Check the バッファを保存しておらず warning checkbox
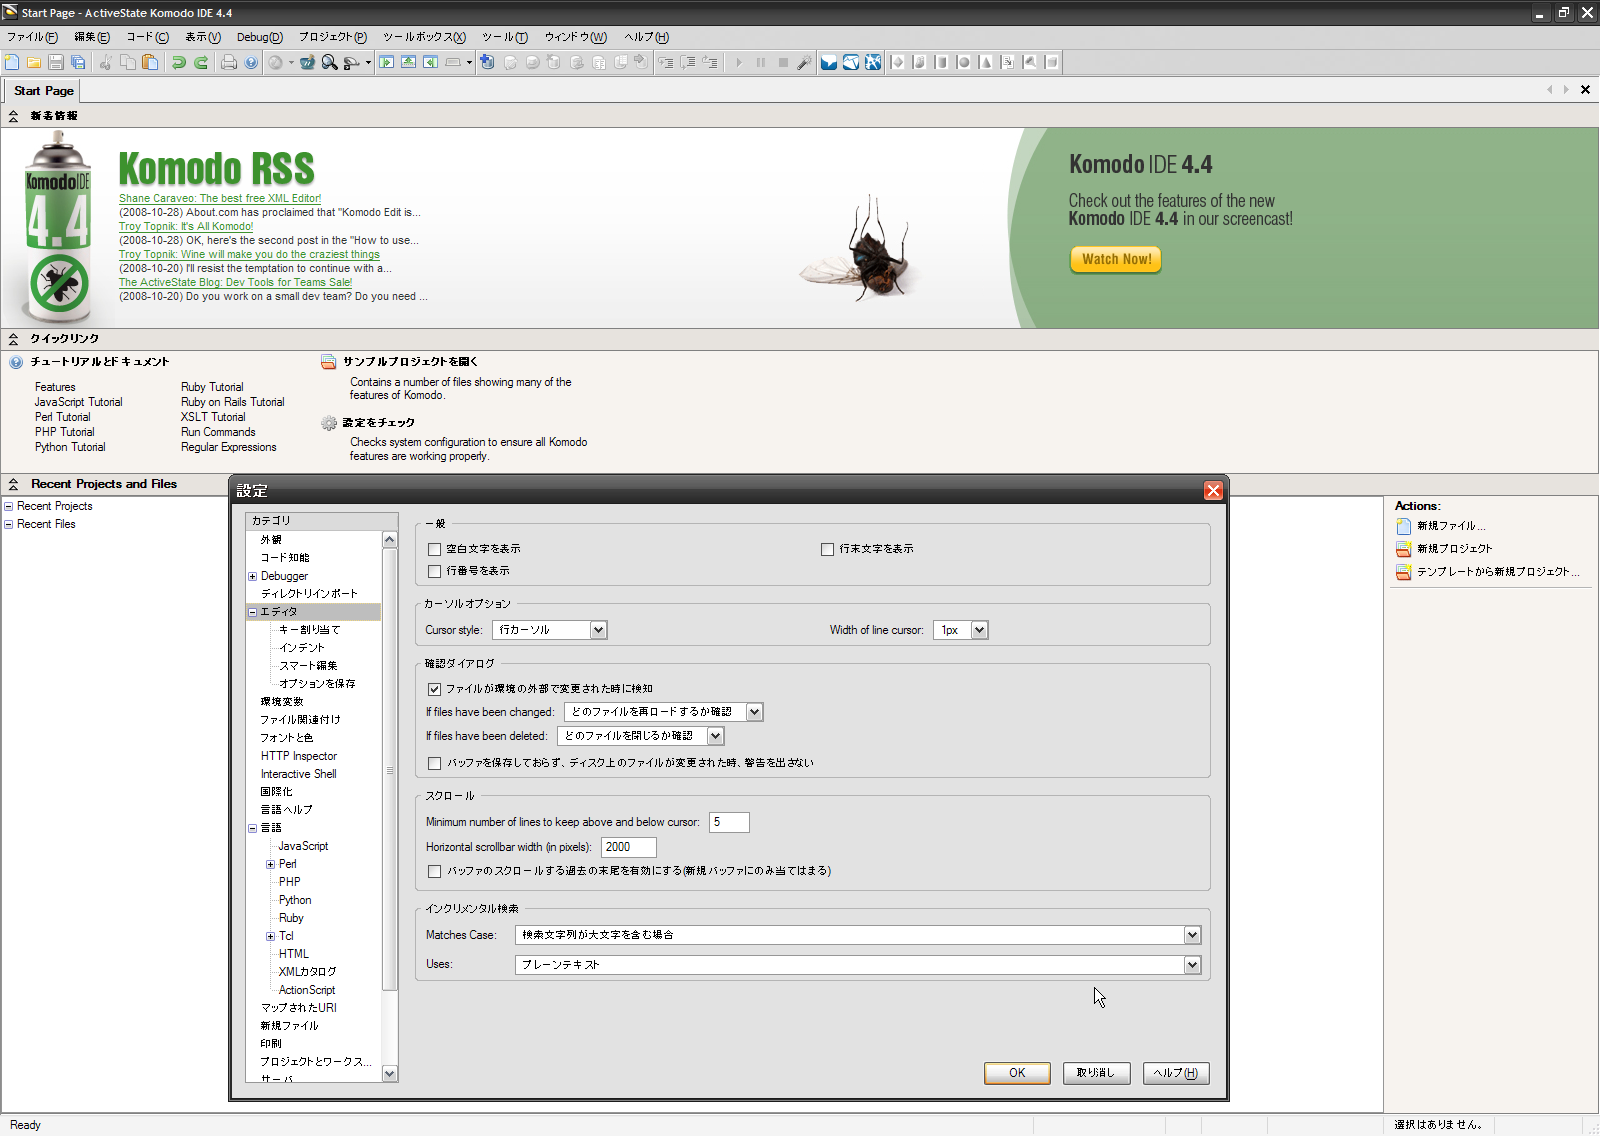Viewport: 1600px width, 1136px height. (434, 763)
